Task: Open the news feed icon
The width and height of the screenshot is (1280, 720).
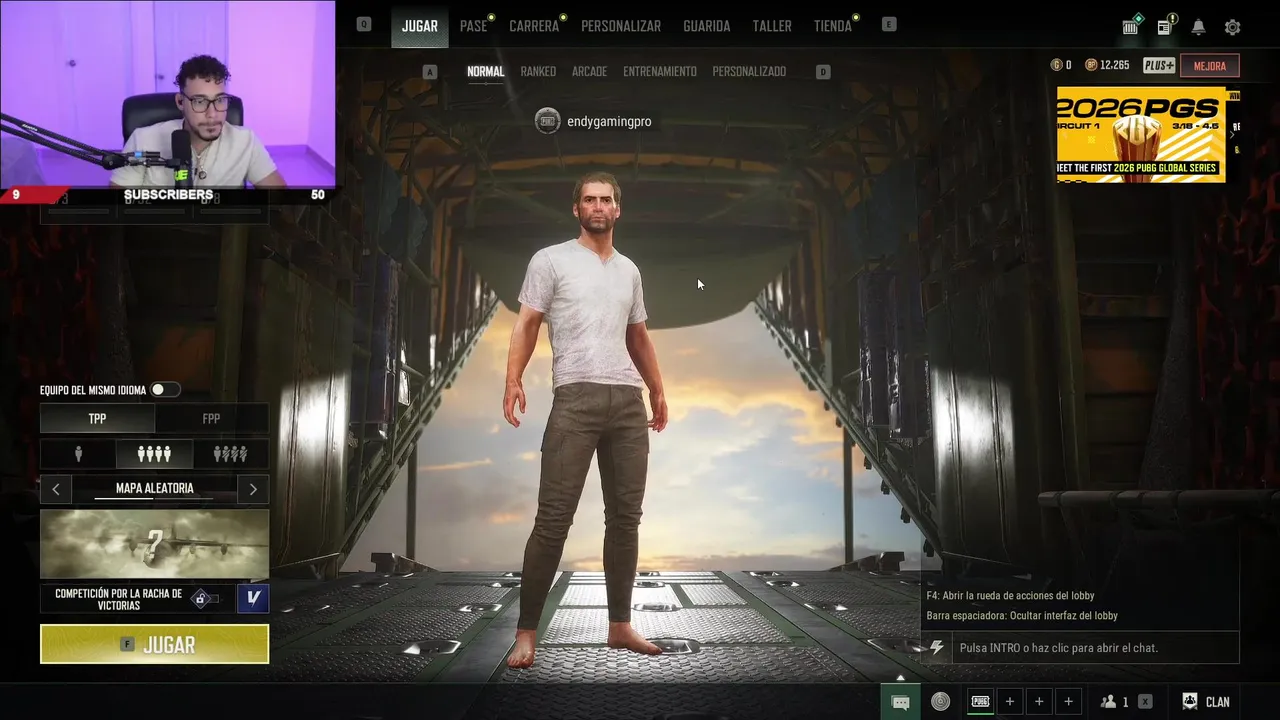Action: click(x=1165, y=27)
